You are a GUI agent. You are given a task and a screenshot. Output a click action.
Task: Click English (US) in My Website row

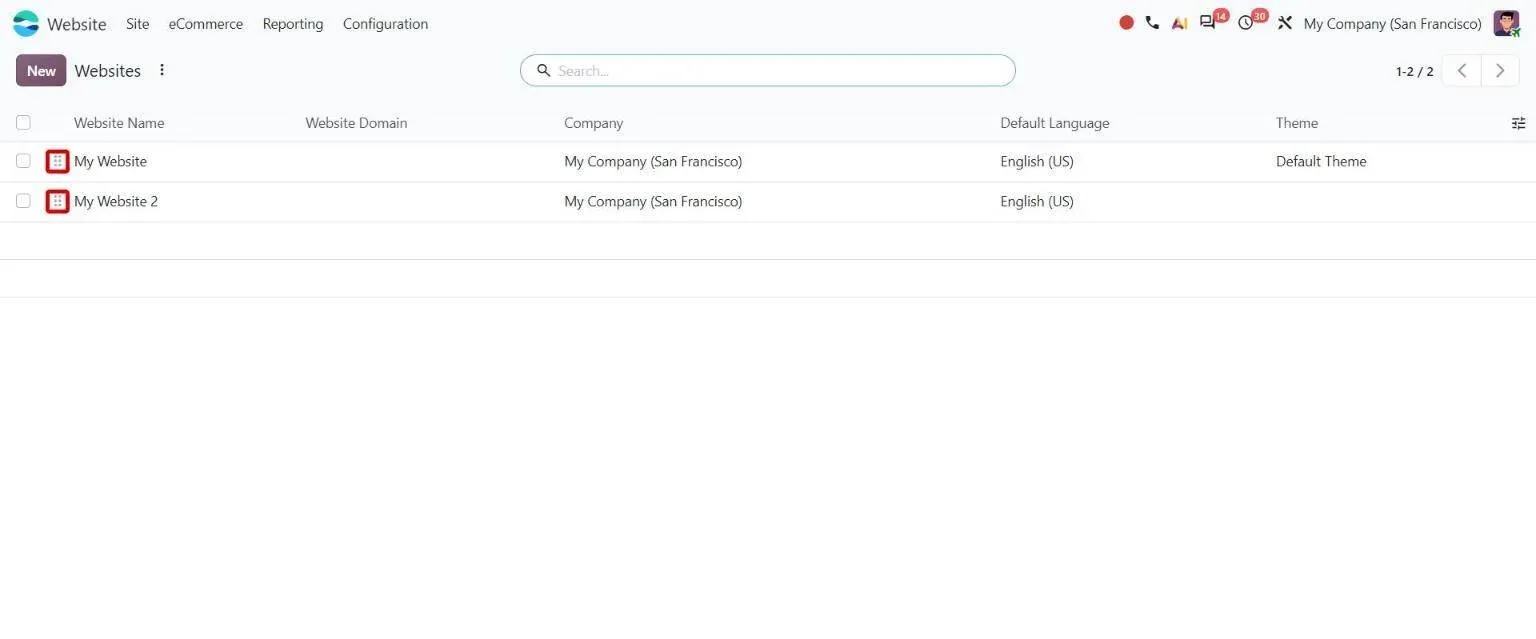coord(1037,161)
